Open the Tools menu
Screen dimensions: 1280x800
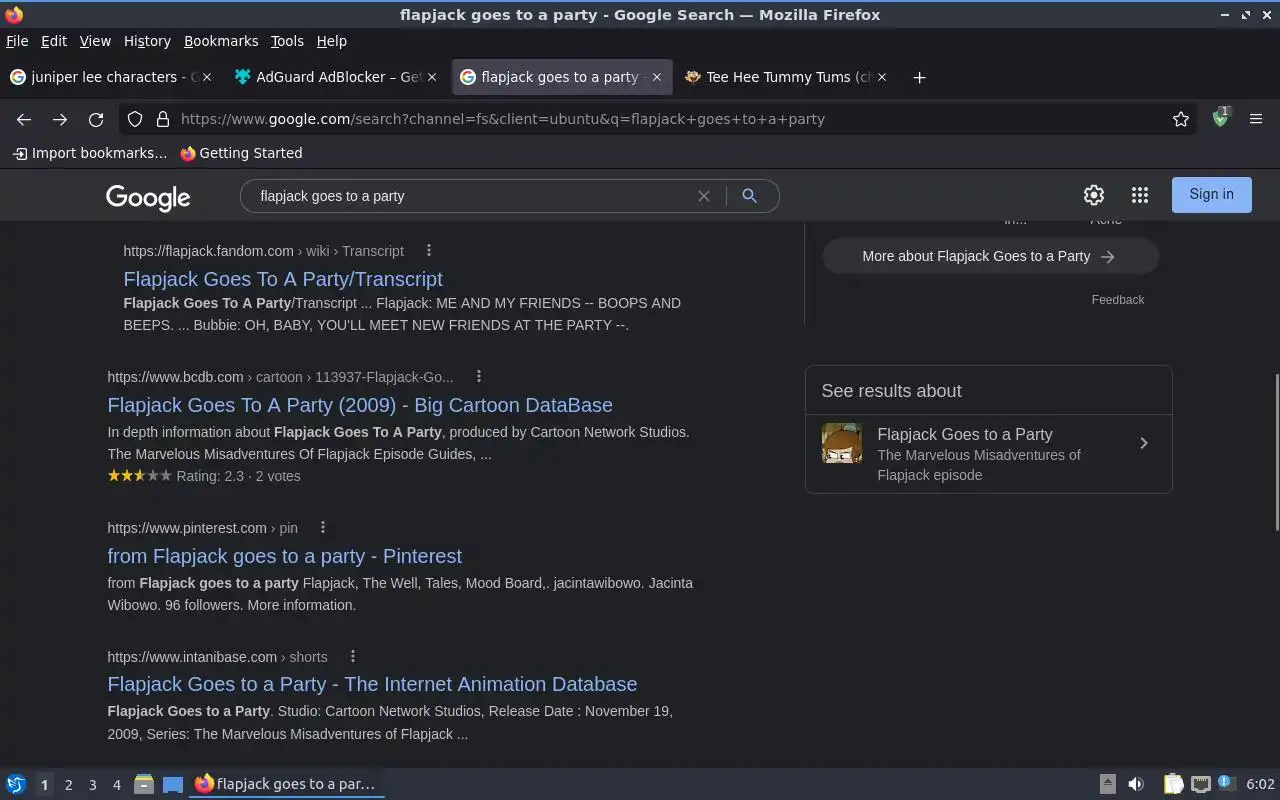point(287,41)
